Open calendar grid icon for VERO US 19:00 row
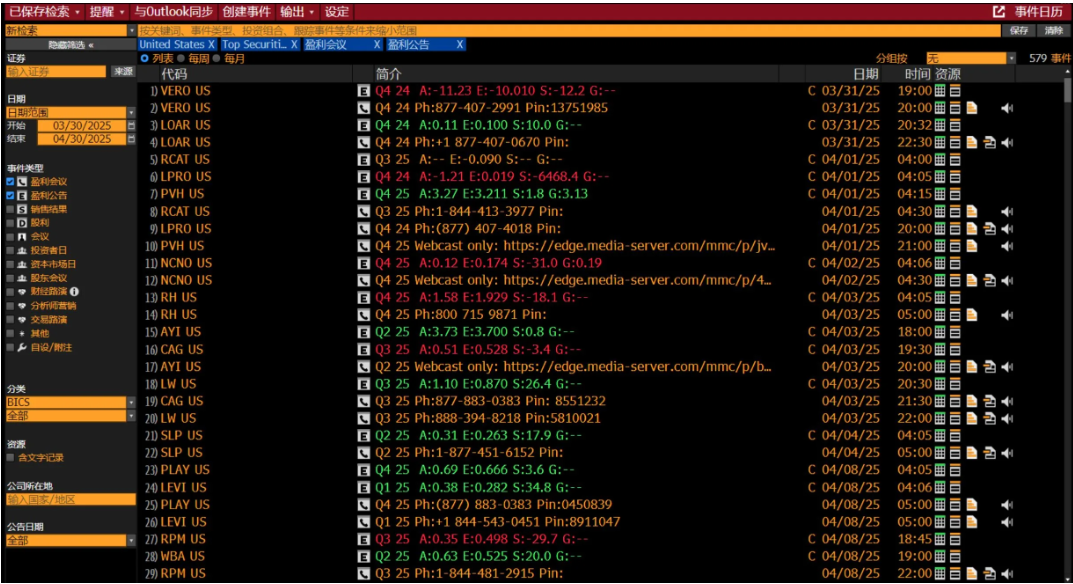This screenshot has width=1073, height=584. pos(940,91)
